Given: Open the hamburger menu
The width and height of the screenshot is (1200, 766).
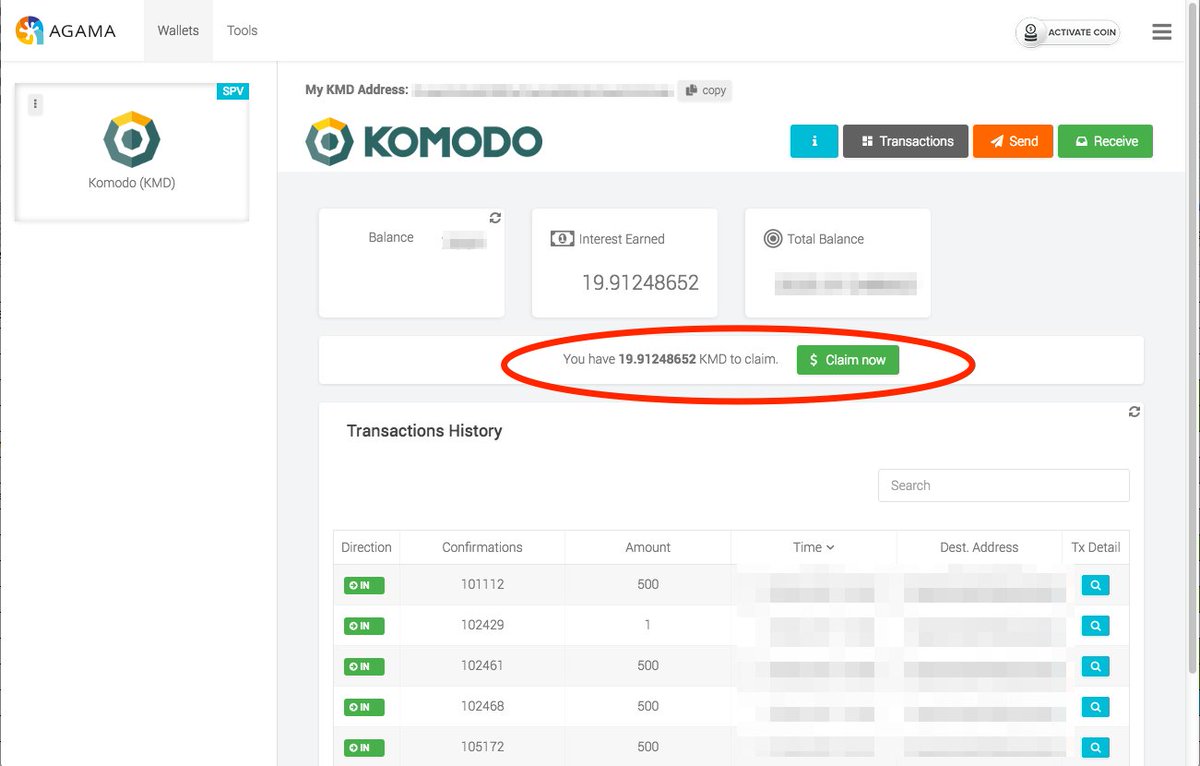Looking at the screenshot, I should 1161,32.
